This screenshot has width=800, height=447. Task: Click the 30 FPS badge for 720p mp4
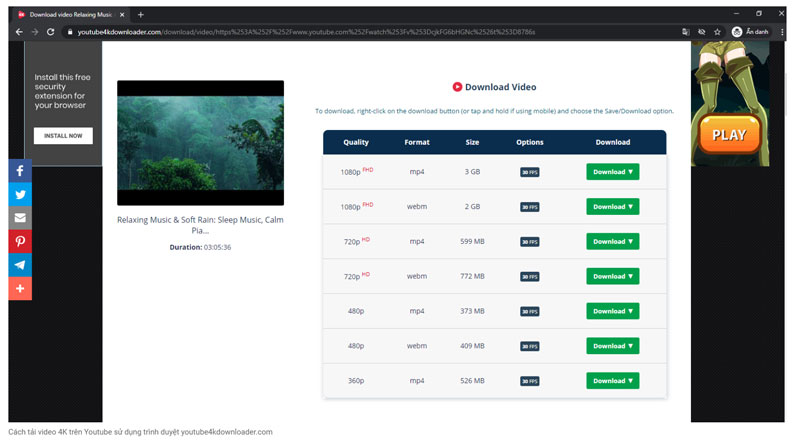pyautogui.click(x=530, y=242)
